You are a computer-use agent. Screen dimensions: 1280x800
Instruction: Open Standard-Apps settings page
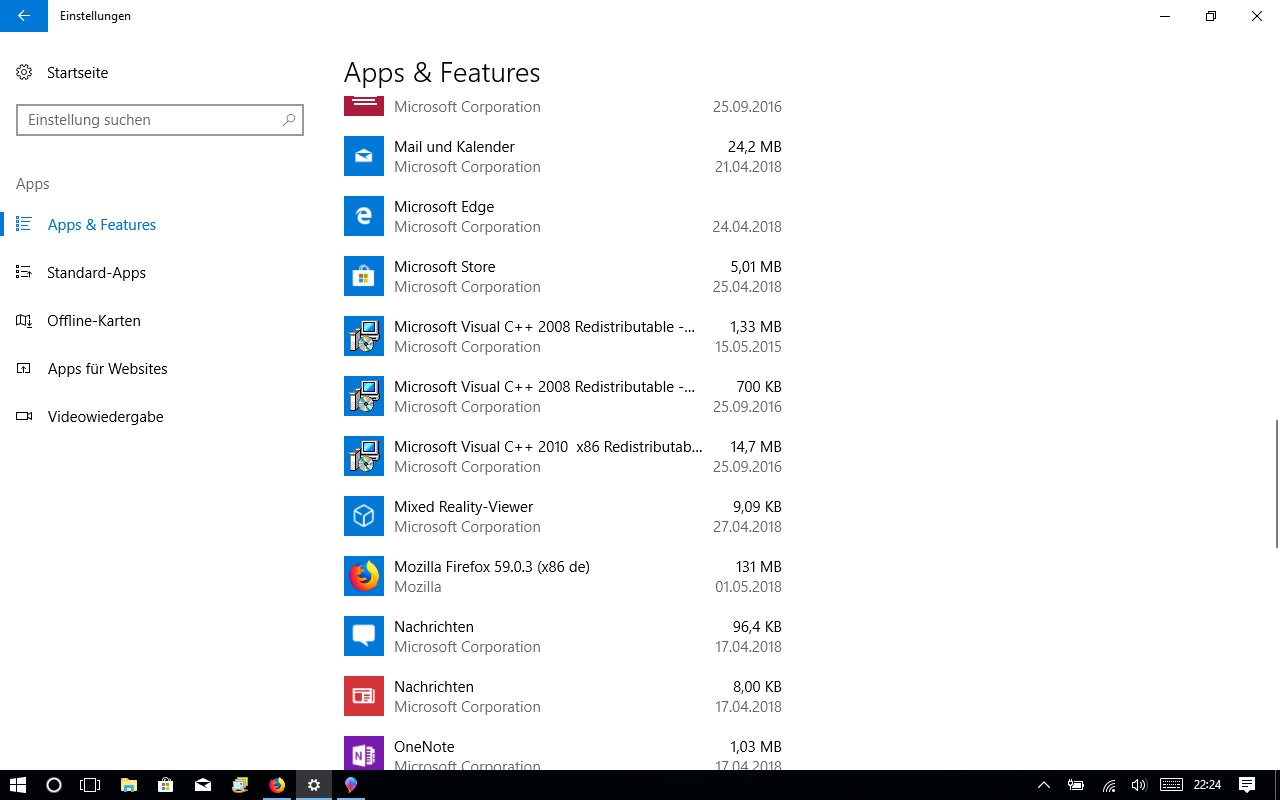pos(96,273)
